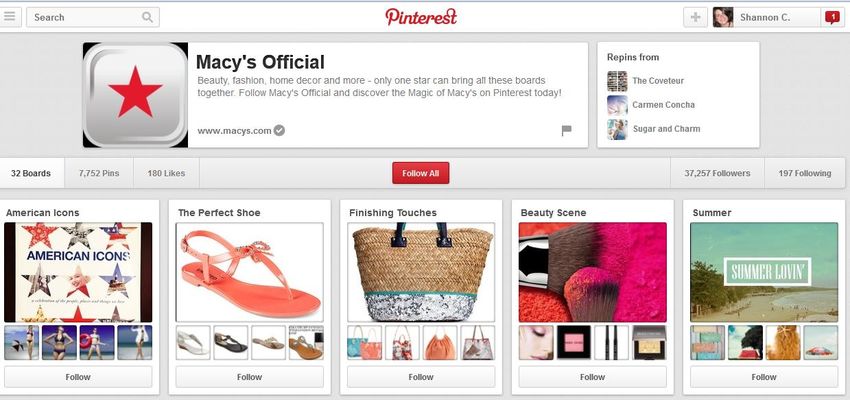Screen dimensions: 850x400
Task: Switch to the 7,752 Pins tab
Action: click(99, 173)
